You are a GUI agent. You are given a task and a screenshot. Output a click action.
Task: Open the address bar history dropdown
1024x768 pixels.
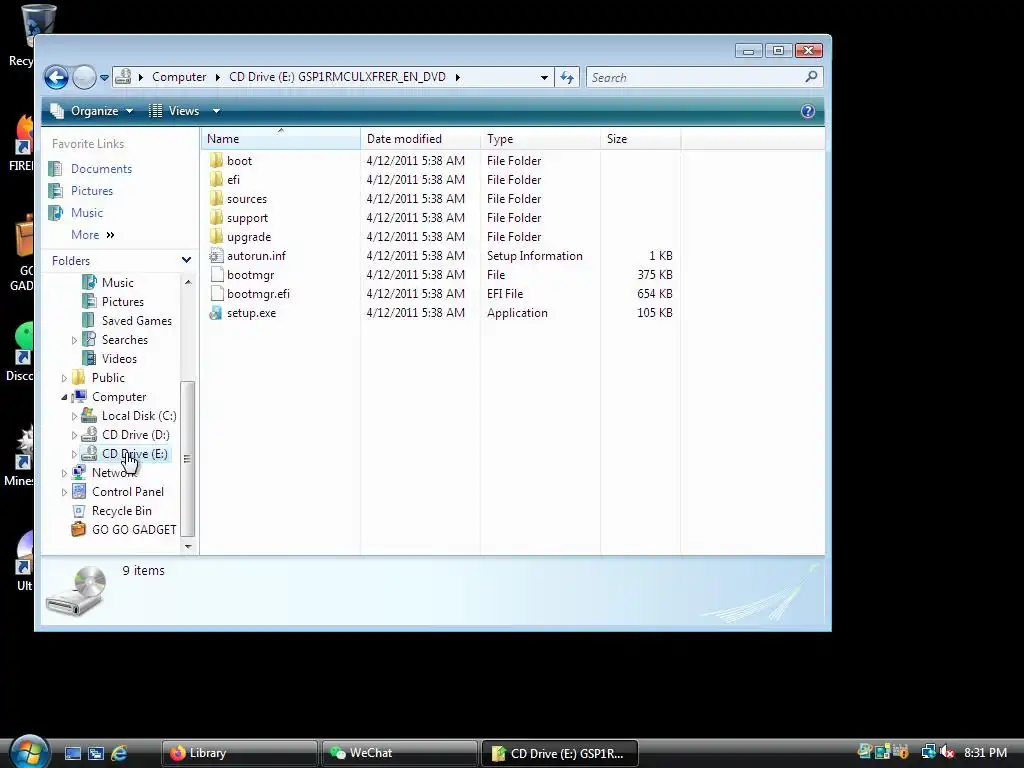pyautogui.click(x=544, y=78)
